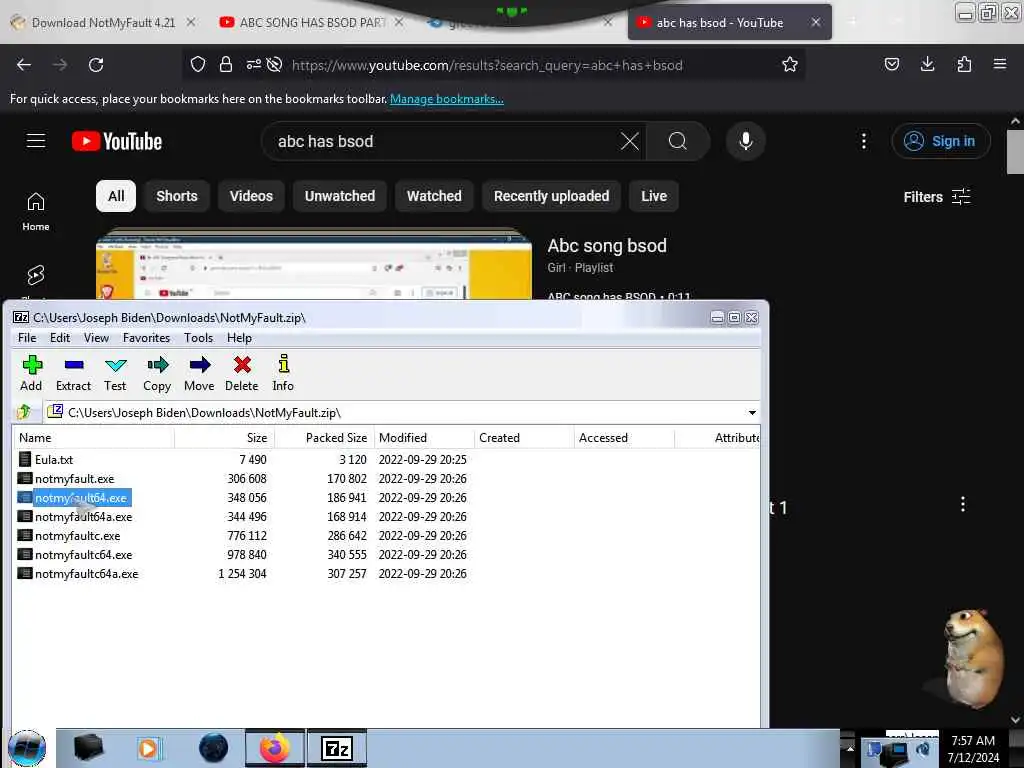Select the Recently uploaded filter chip
The width and height of the screenshot is (1024, 768).
pos(551,196)
